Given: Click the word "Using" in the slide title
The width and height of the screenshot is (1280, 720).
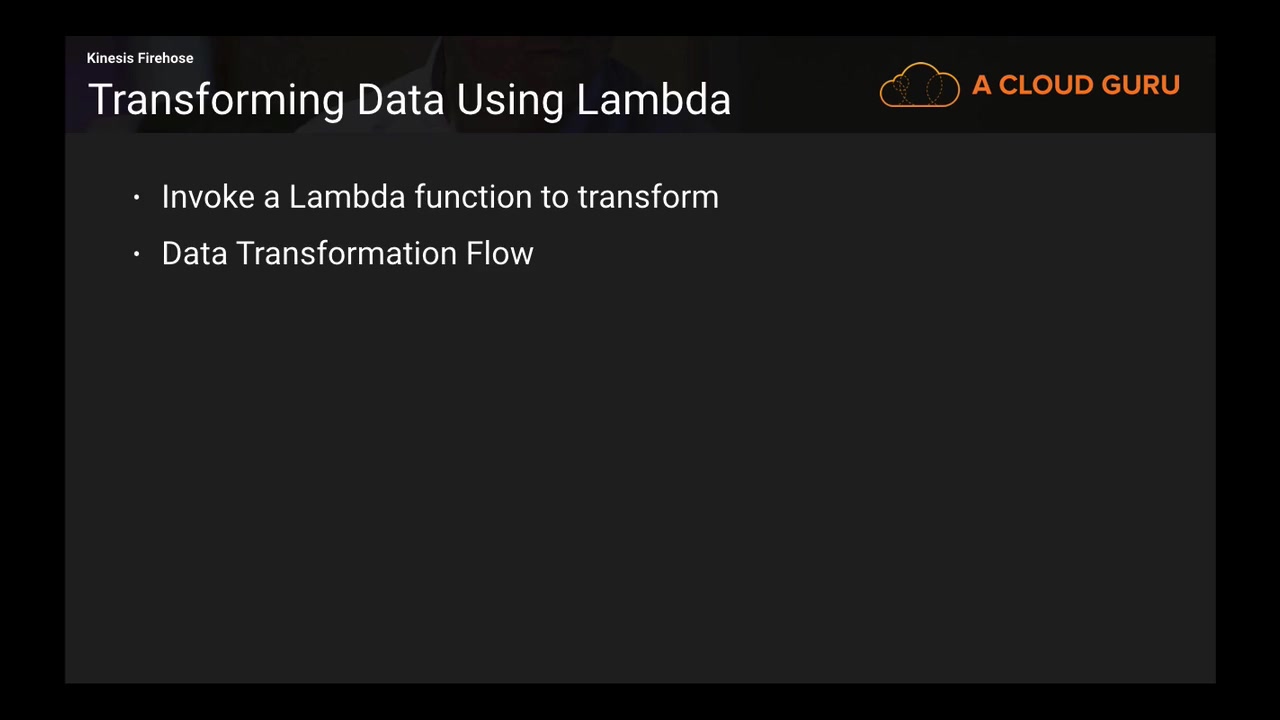Looking at the screenshot, I should click(x=511, y=100).
